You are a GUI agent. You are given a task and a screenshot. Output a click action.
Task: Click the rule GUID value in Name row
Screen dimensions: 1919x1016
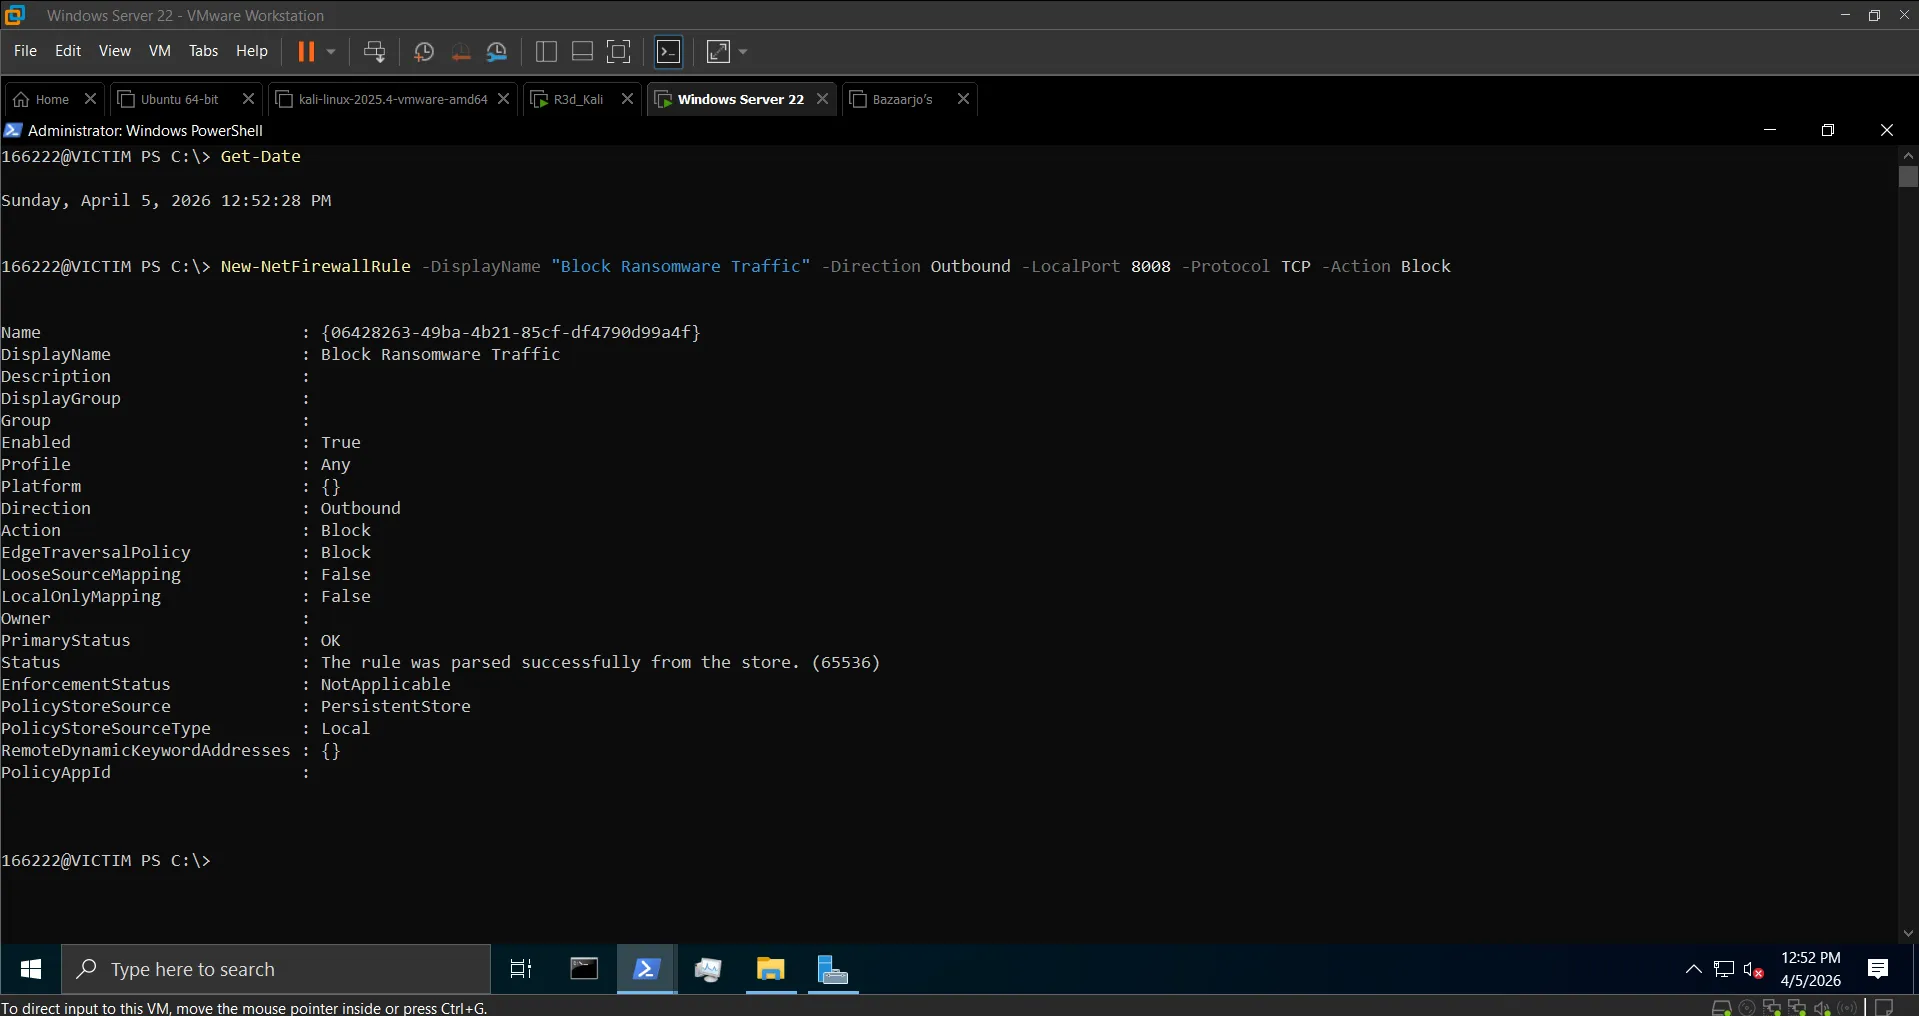pyautogui.click(x=511, y=332)
